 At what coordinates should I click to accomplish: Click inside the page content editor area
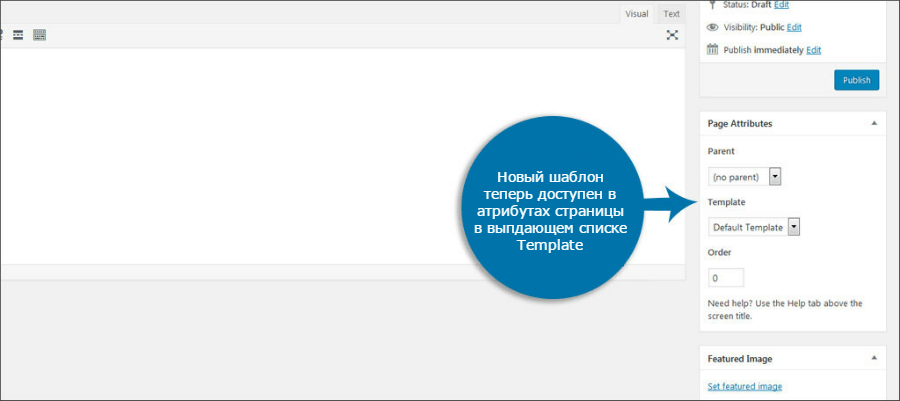click(x=342, y=155)
